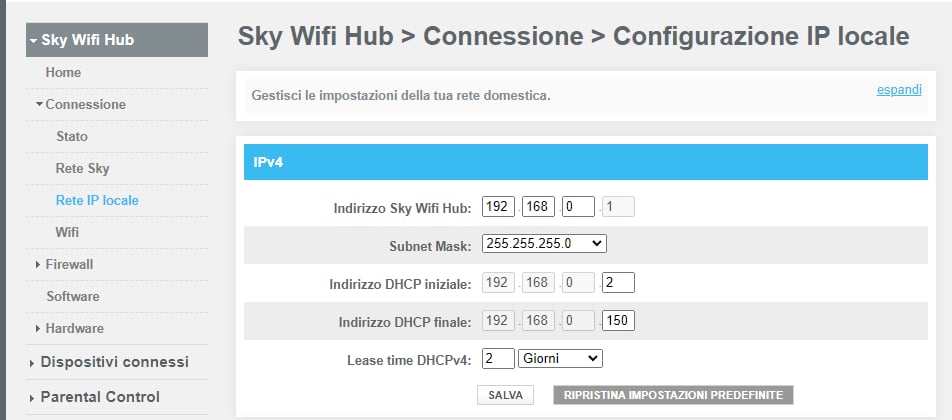Go to Rete Sky page

click(x=83, y=168)
